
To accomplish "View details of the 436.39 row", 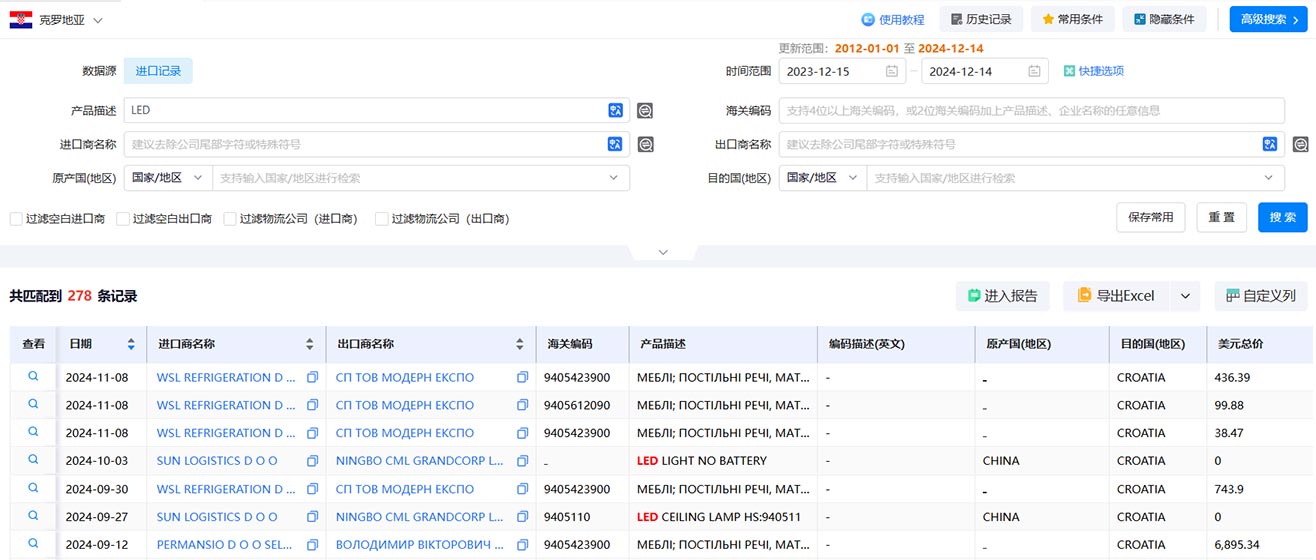I will [x=33, y=377].
